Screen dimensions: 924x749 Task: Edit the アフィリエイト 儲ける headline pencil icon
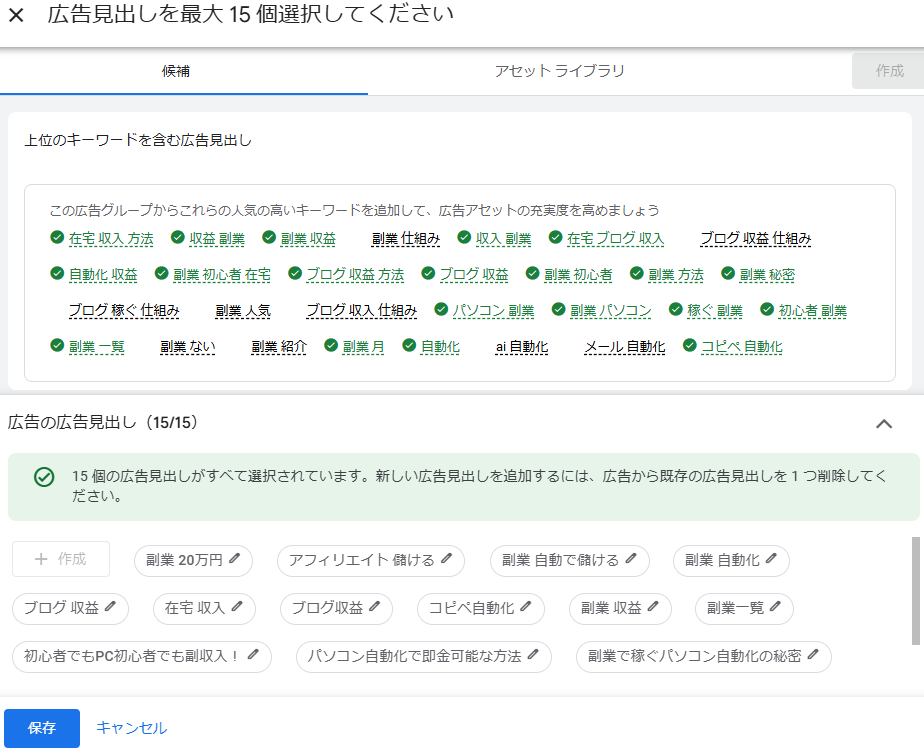coord(447,560)
